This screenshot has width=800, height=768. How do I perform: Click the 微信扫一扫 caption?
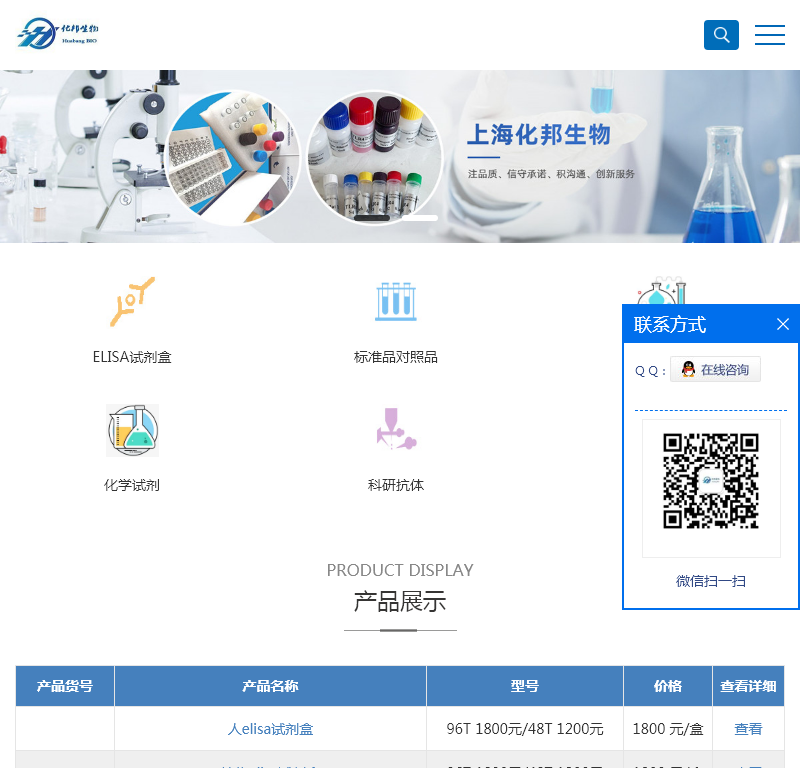[x=711, y=581]
